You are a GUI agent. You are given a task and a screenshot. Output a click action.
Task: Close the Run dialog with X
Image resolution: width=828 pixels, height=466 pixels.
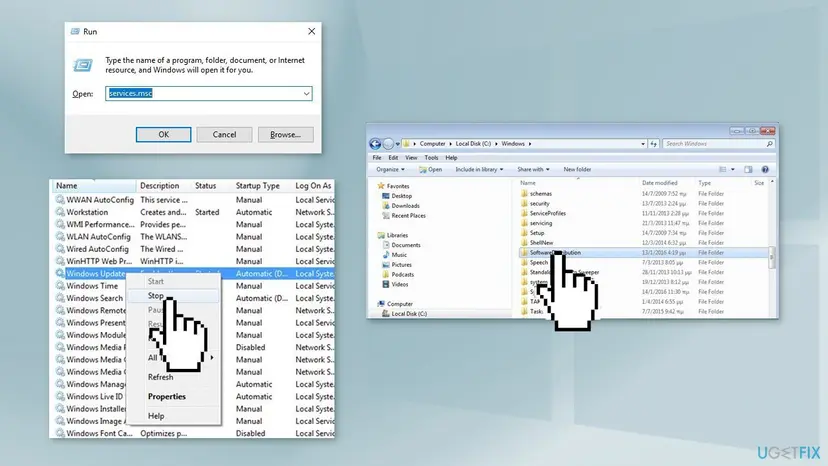click(312, 32)
